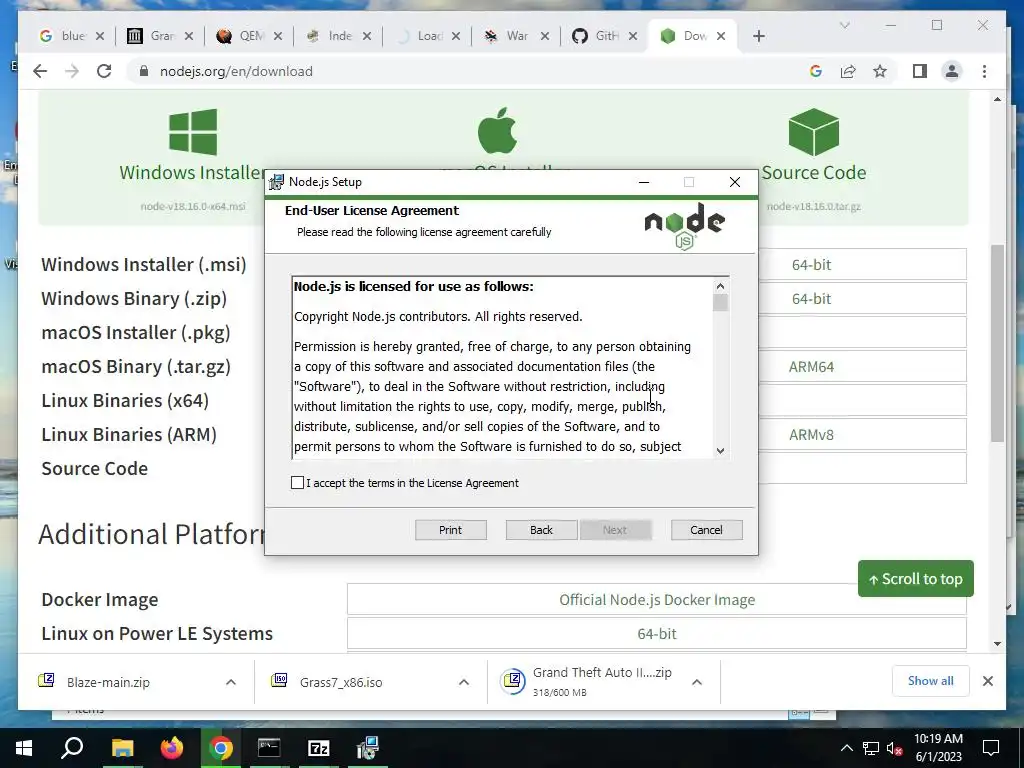This screenshot has width=1024, height=768.
Task: Click ARMv8 link for Linux Binaries (ARM)
Action: [811, 434]
